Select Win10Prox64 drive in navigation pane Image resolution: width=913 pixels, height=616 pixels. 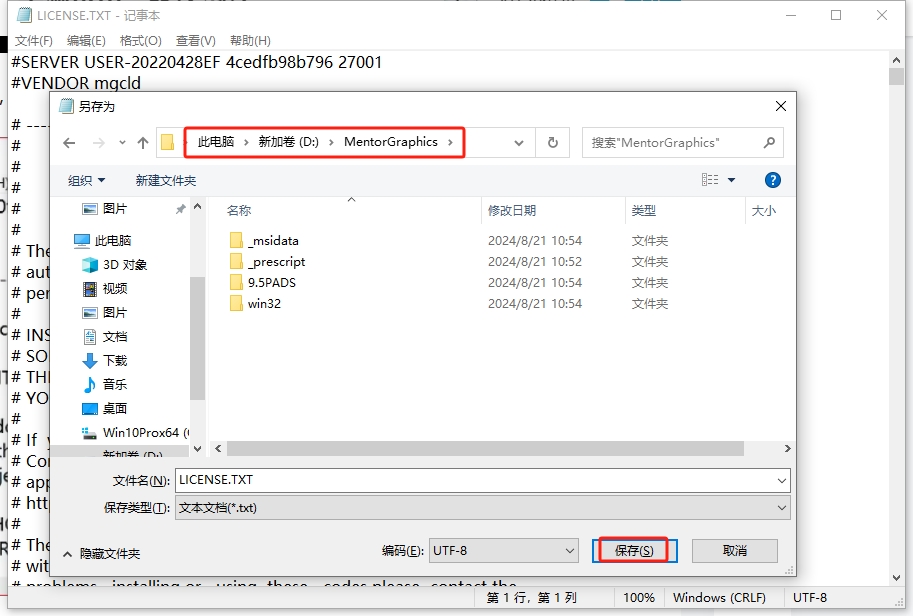click(135, 433)
